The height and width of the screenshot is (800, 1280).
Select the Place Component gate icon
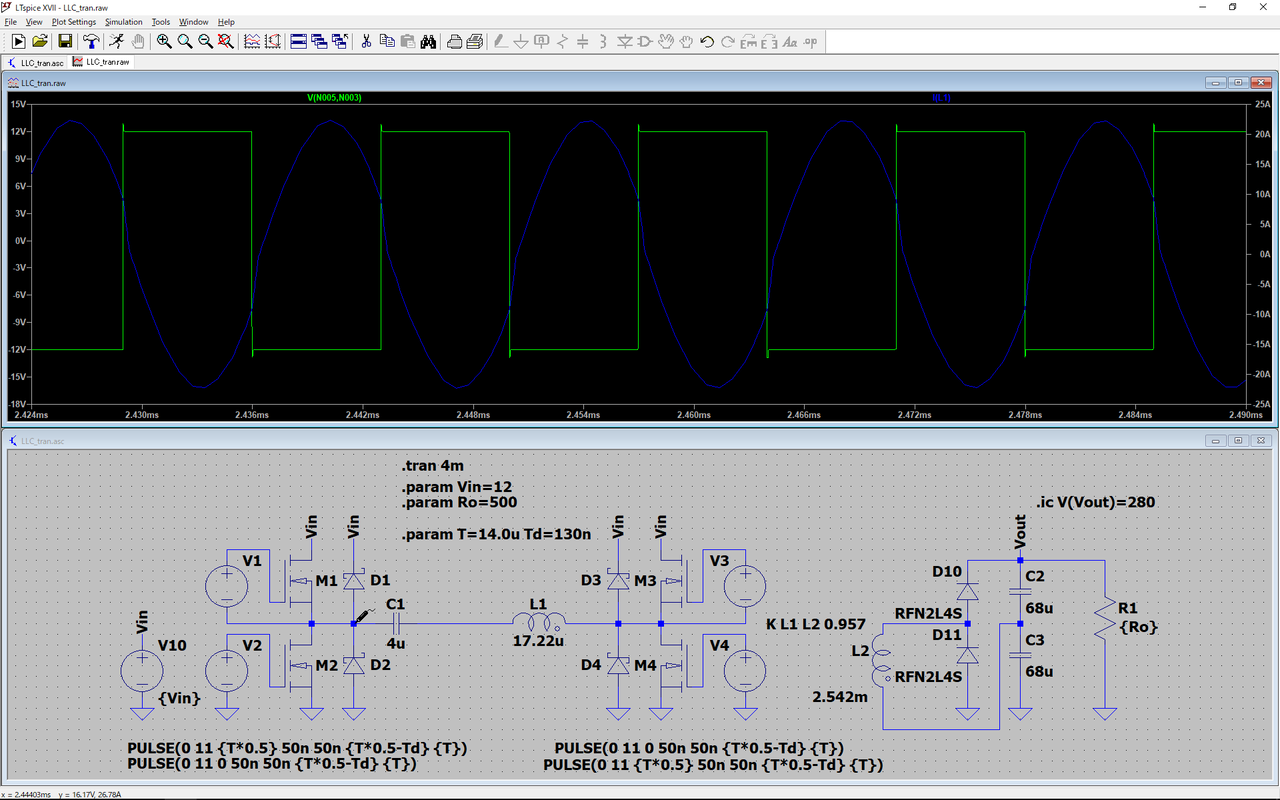(645, 41)
